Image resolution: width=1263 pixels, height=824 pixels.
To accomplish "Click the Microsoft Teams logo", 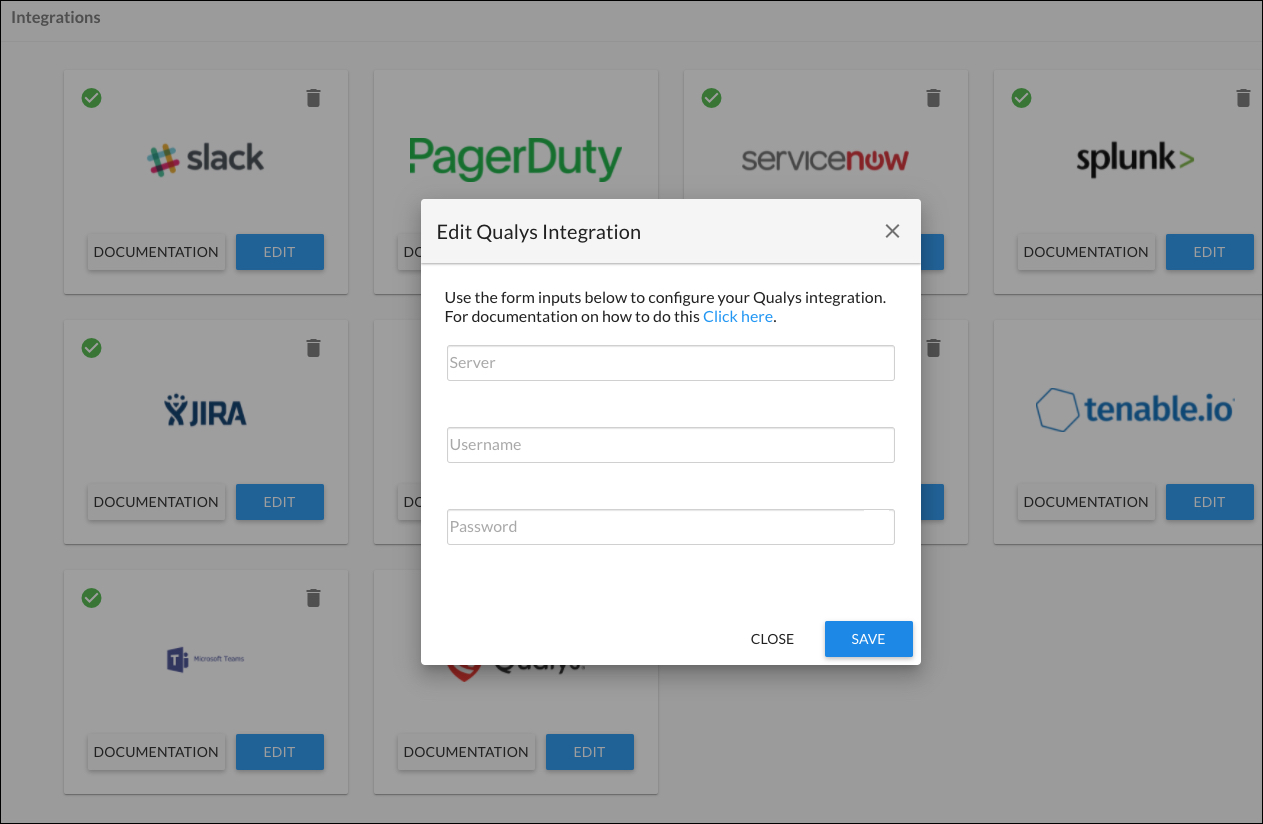I will (205, 659).
